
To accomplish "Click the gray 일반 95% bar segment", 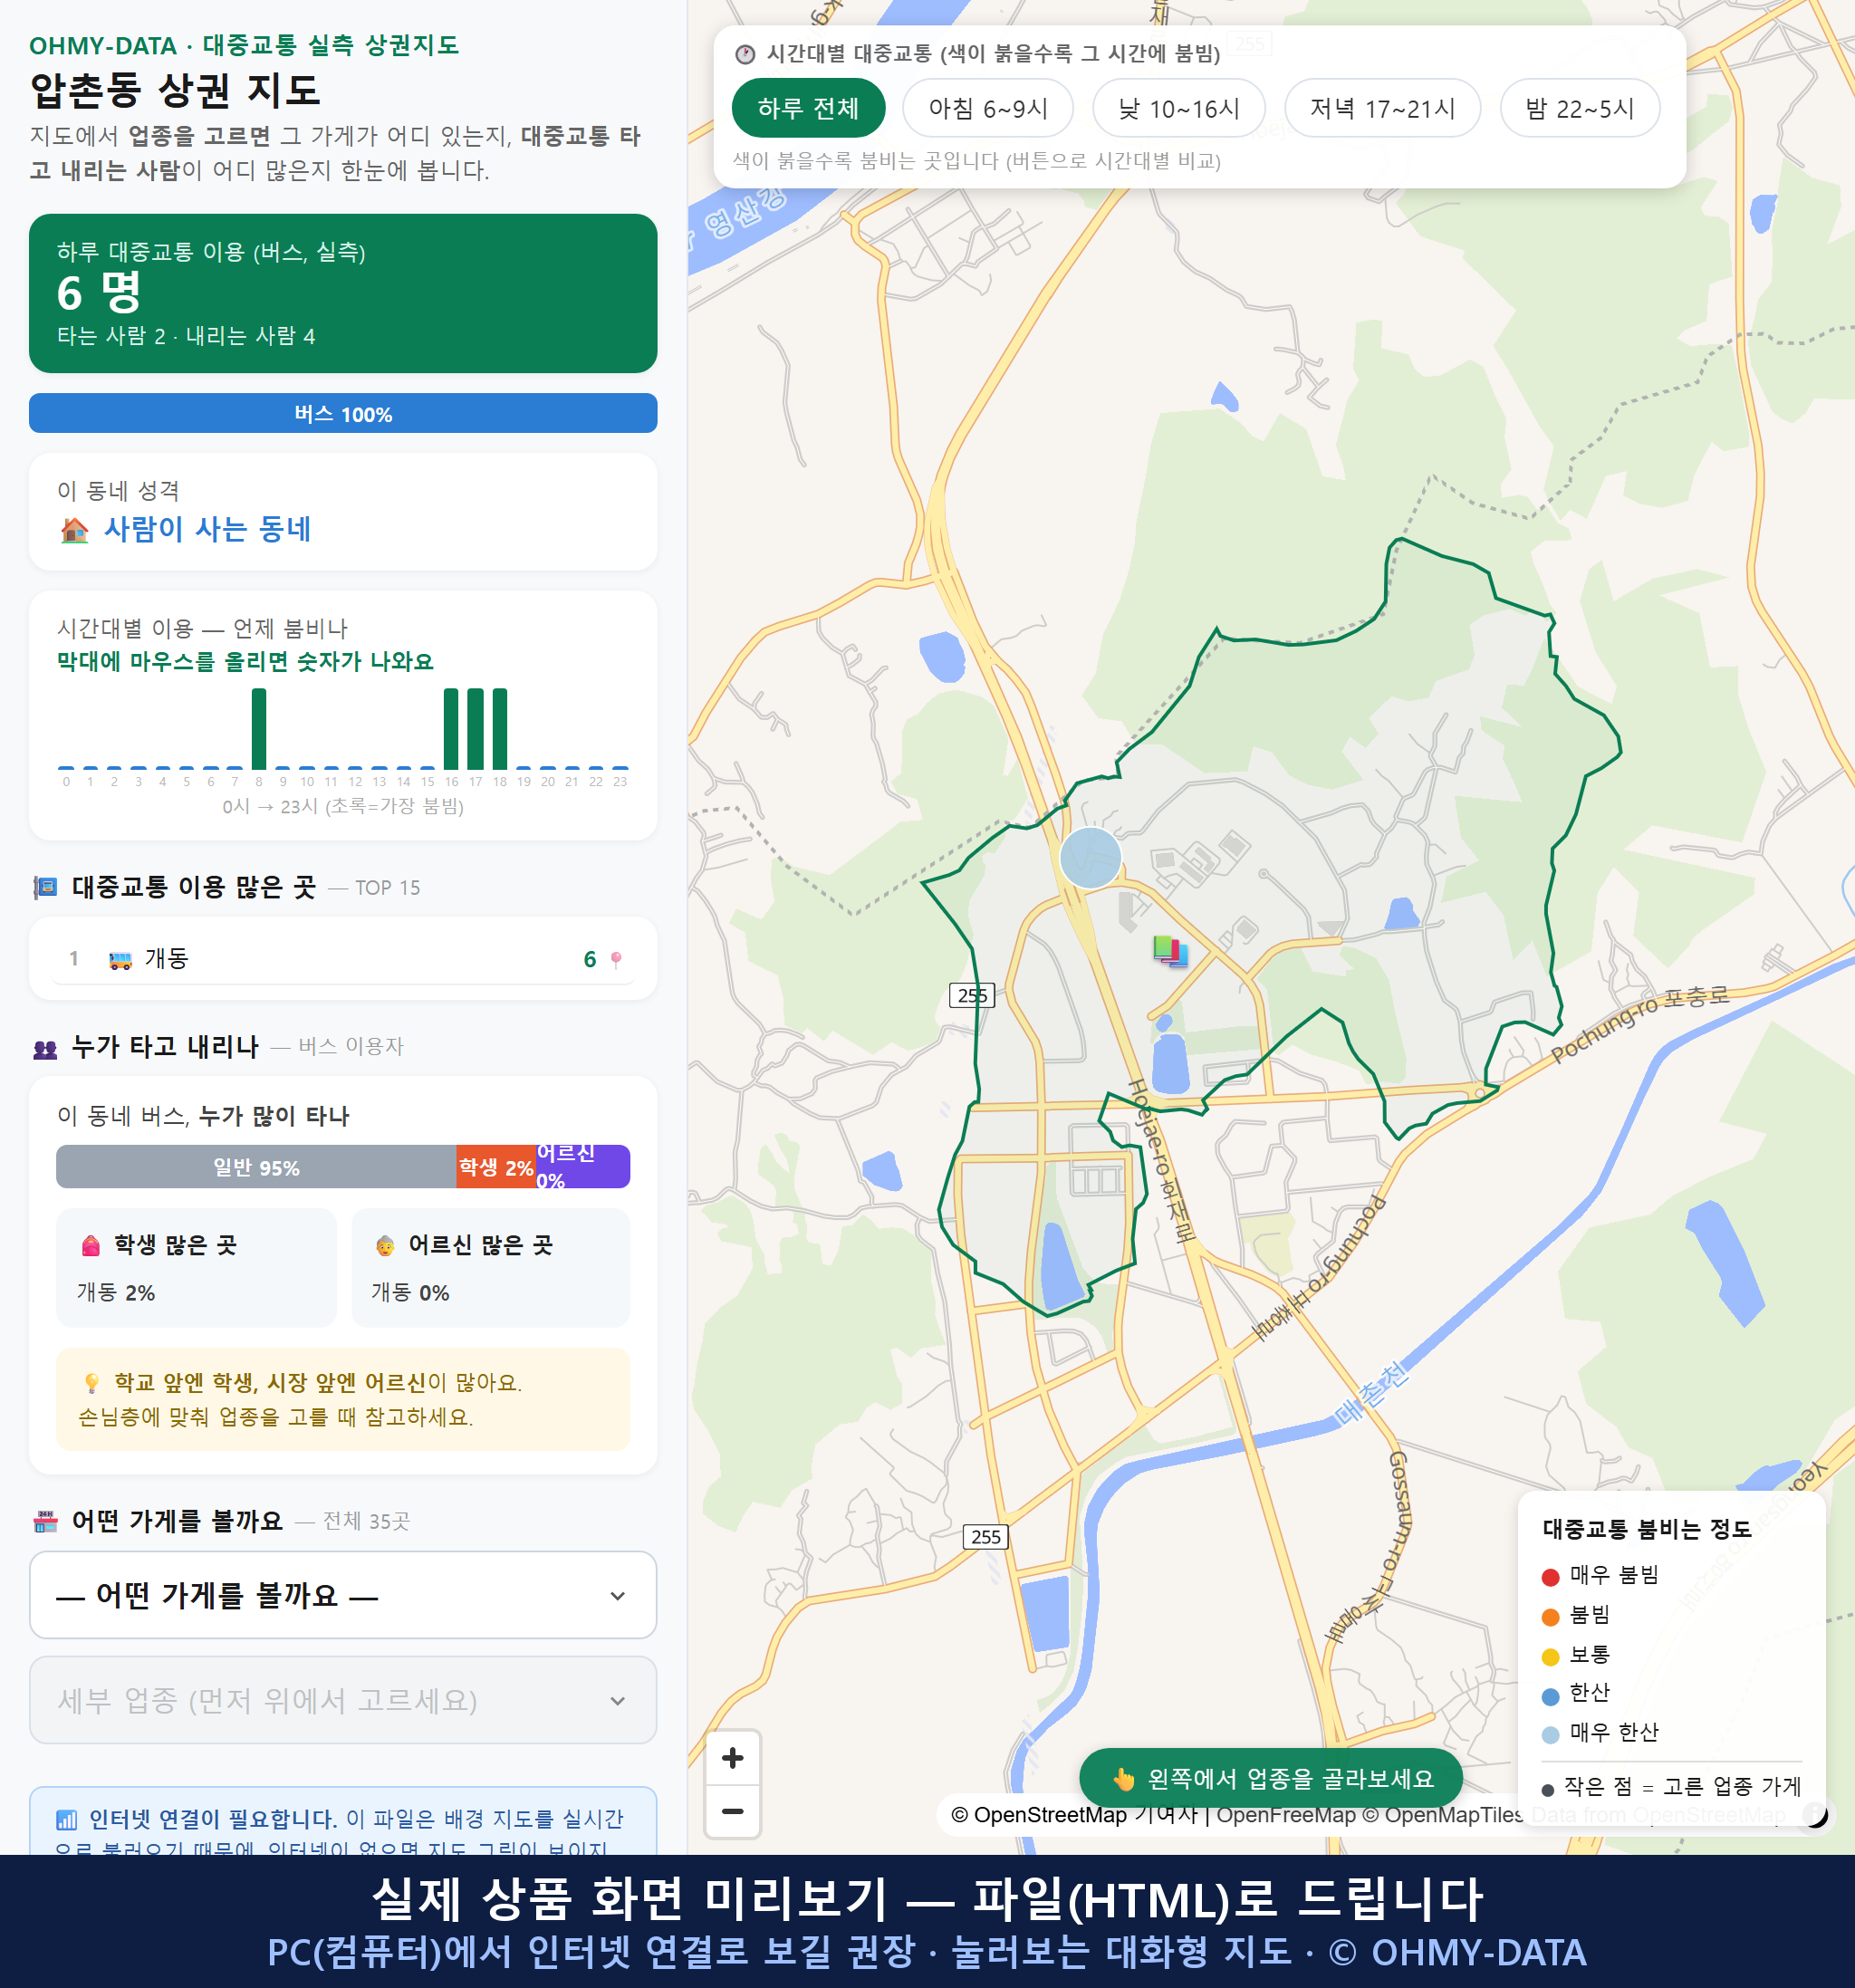I will coord(256,1167).
